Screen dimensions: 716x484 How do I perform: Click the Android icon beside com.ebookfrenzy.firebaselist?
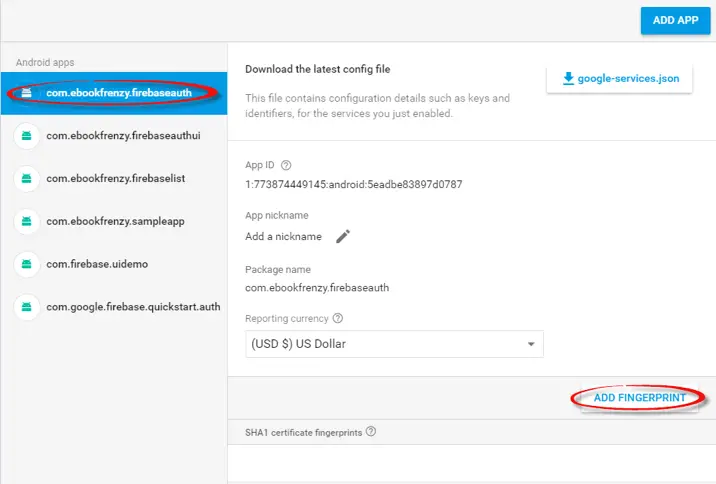[x=27, y=179]
